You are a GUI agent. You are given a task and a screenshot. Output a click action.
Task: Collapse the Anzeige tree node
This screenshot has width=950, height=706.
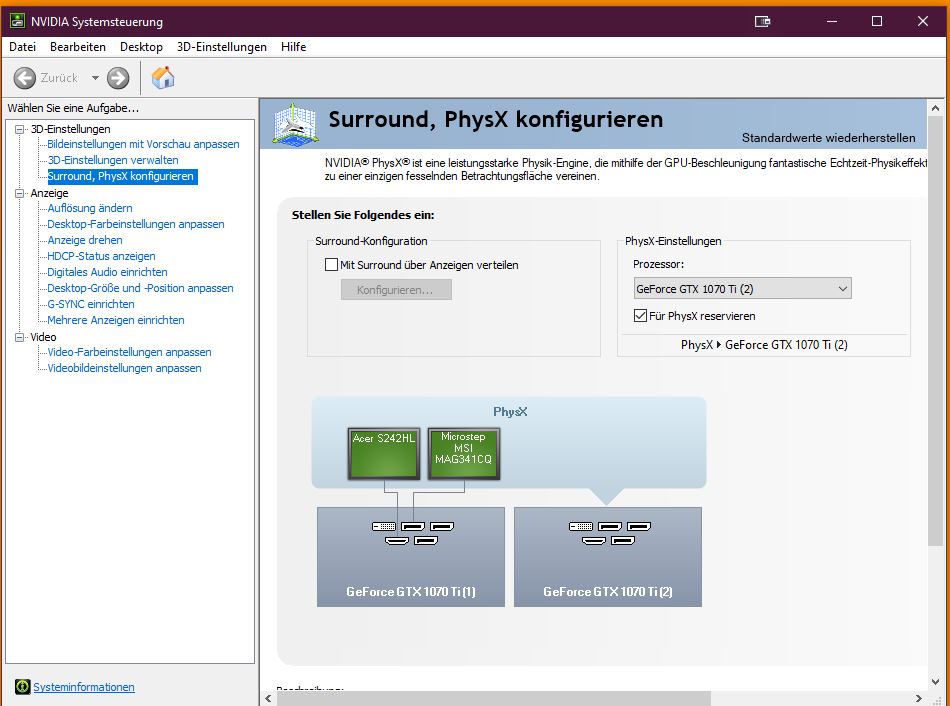tap(20, 193)
